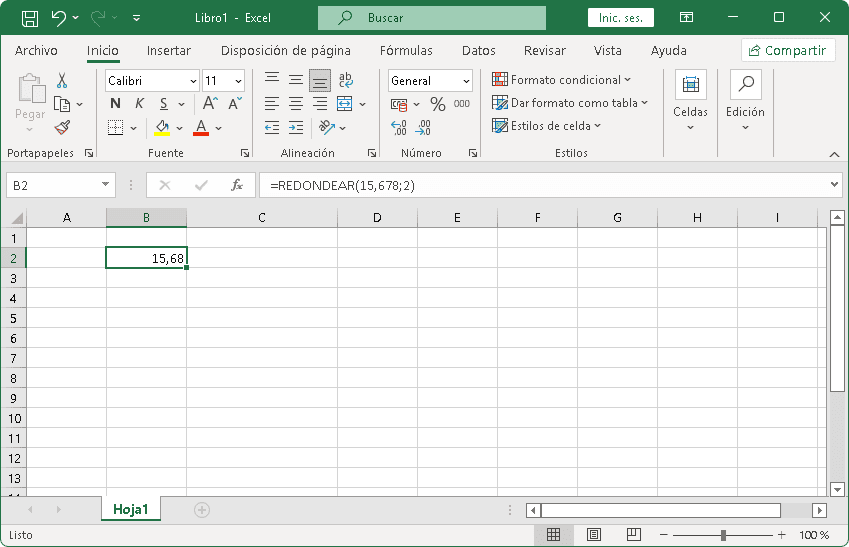Select the Format Painter brush icon
The image size is (849, 547).
pyautogui.click(x=62, y=127)
